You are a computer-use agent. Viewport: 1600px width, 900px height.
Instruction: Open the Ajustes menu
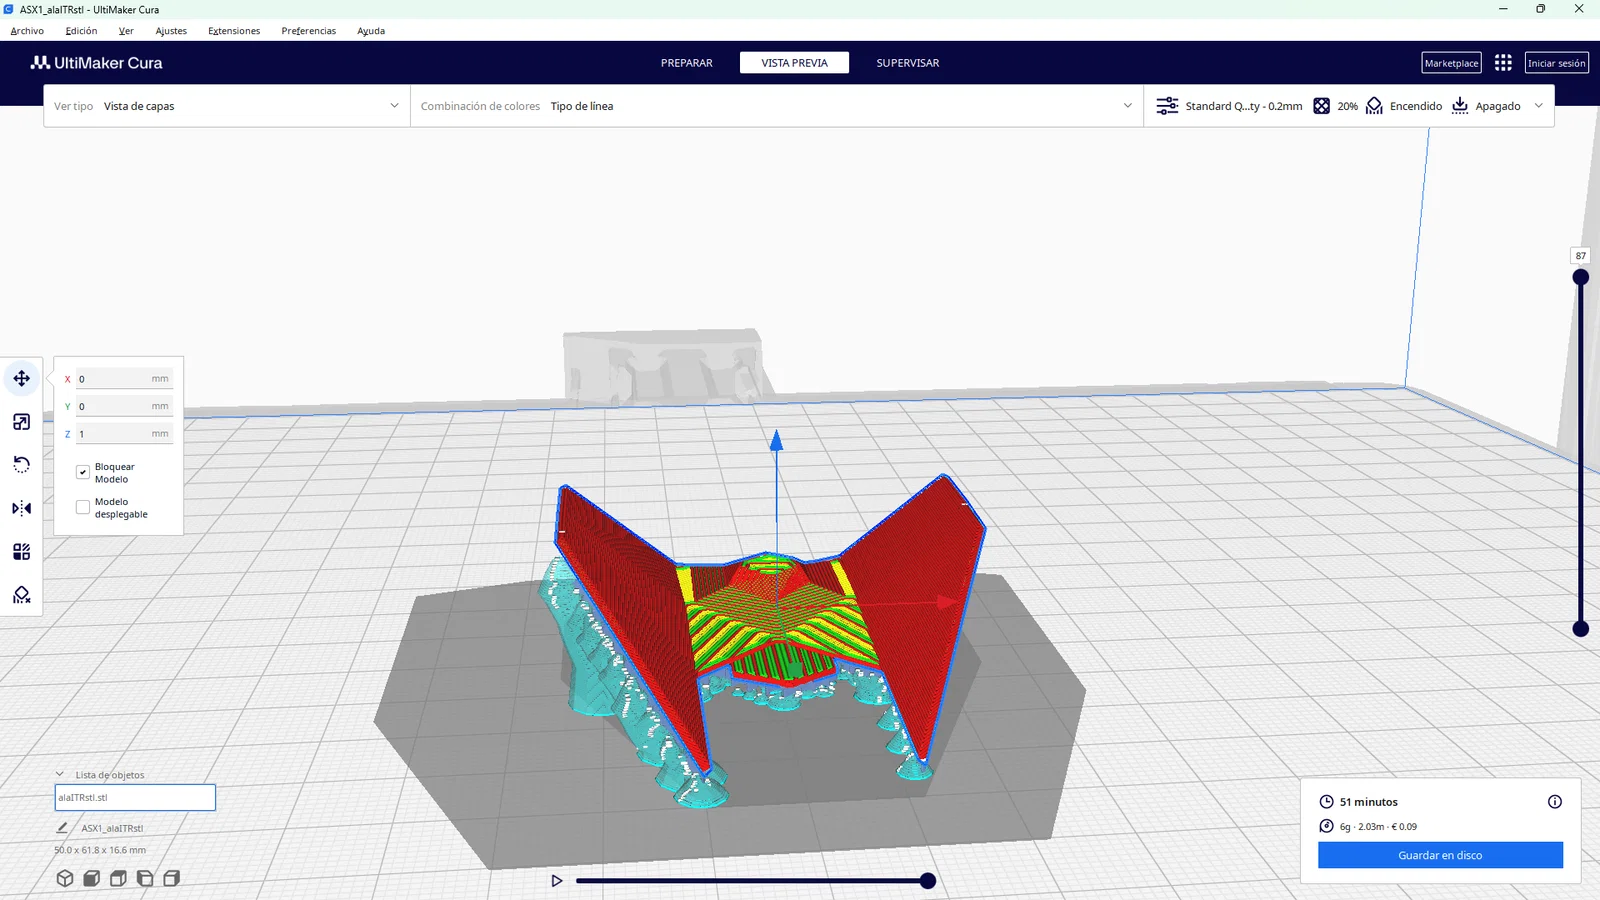[x=171, y=31]
